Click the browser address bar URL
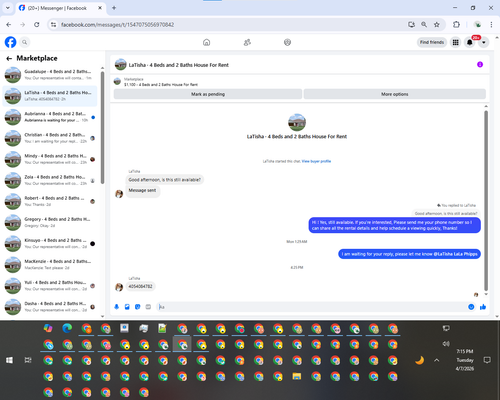 (x=117, y=25)
